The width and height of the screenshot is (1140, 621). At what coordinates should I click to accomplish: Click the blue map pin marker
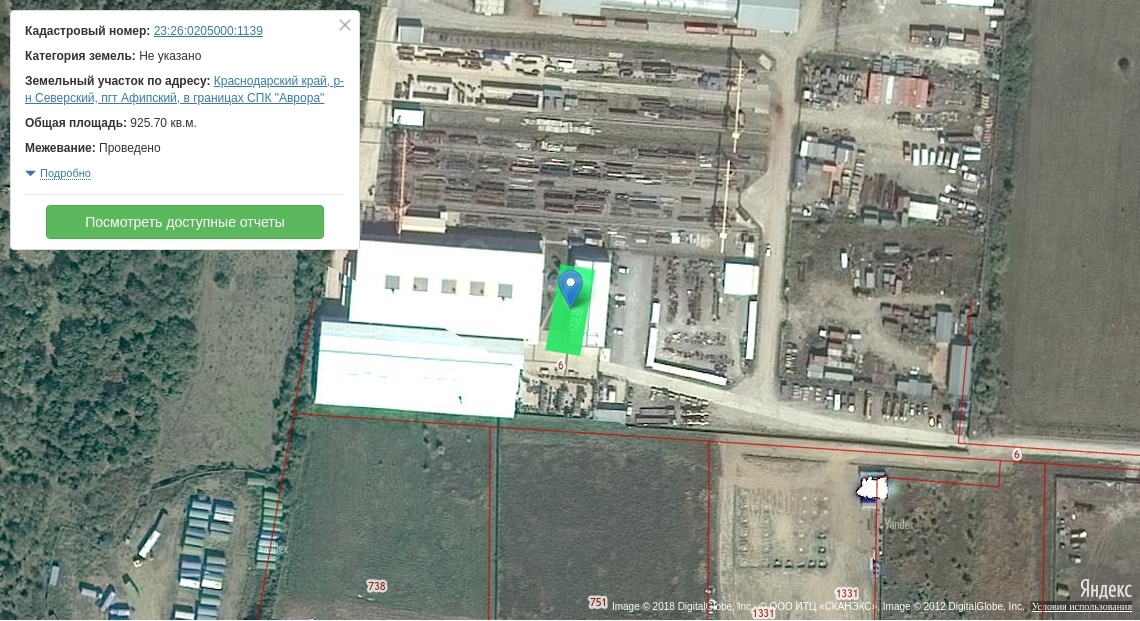click(570, 287)
